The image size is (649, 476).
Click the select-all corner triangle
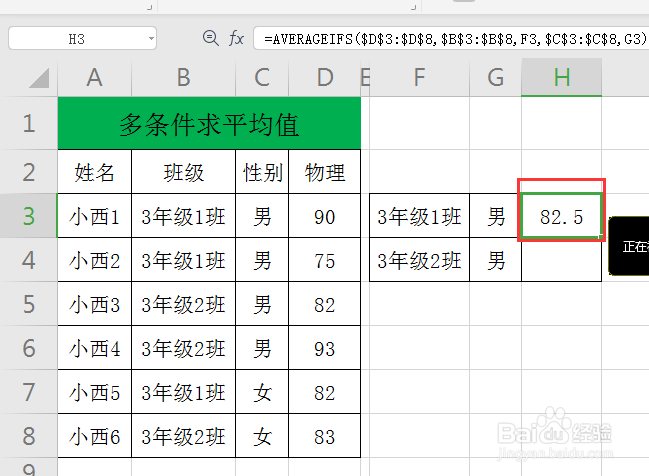(x=40, y=78)
